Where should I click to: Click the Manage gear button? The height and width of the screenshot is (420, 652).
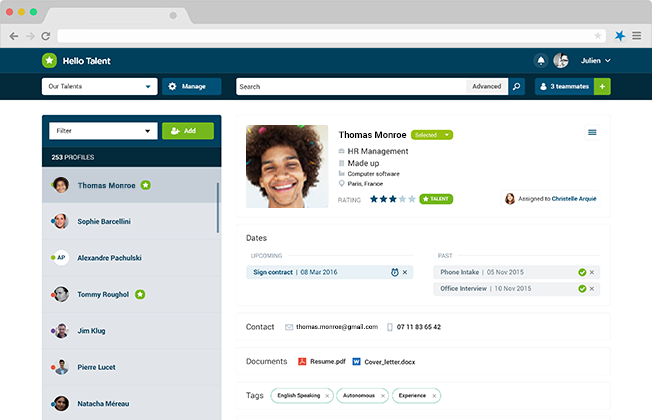191,86
